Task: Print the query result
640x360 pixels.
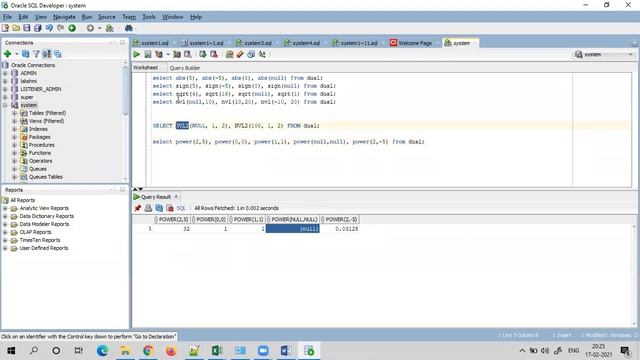Action: point(148,208)
